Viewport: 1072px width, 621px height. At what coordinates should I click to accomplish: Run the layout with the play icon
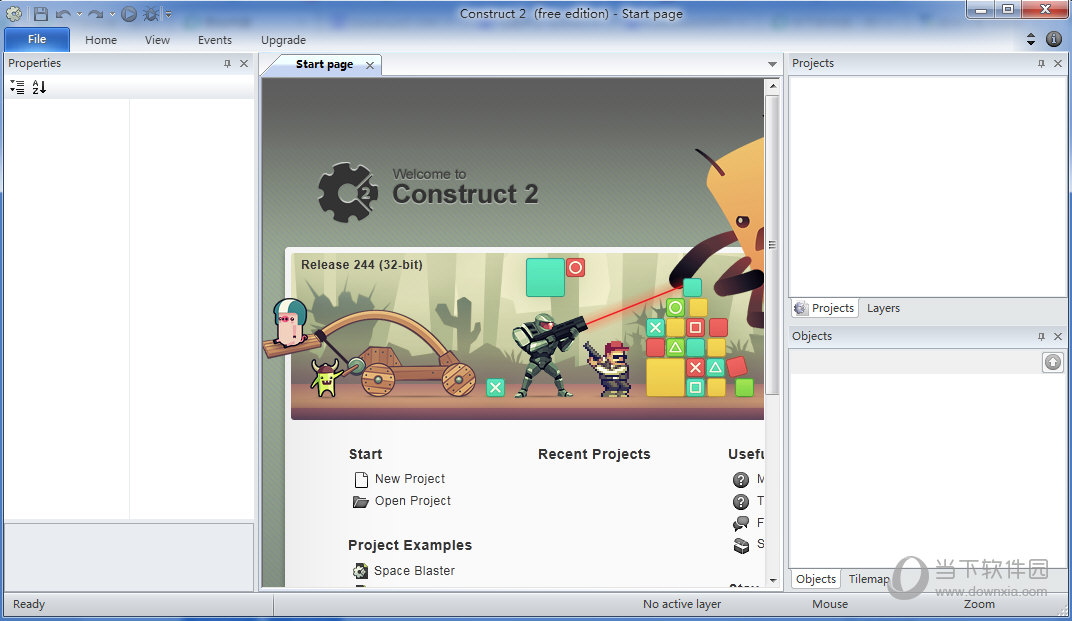(x=129, y=13)
